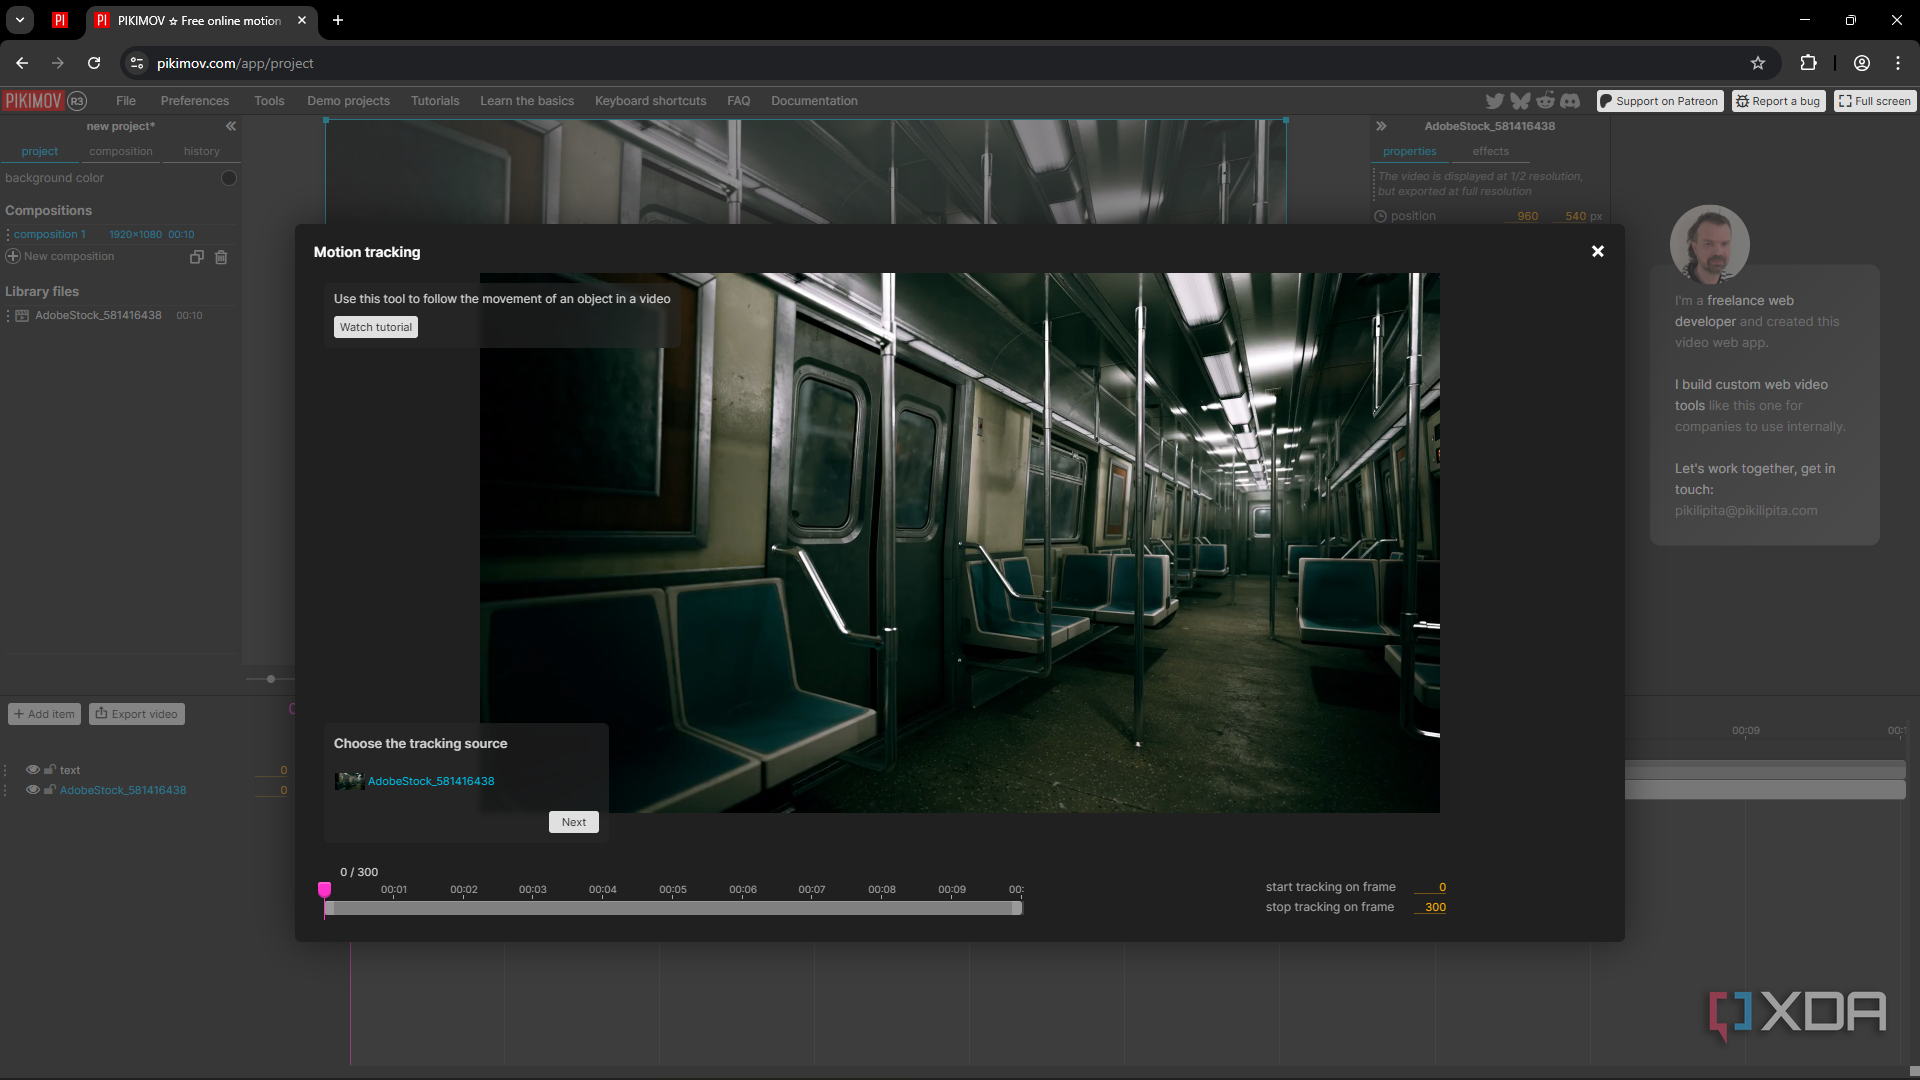Bookmark this page with star icon
The image size is (1920, 1080).
1758,63
